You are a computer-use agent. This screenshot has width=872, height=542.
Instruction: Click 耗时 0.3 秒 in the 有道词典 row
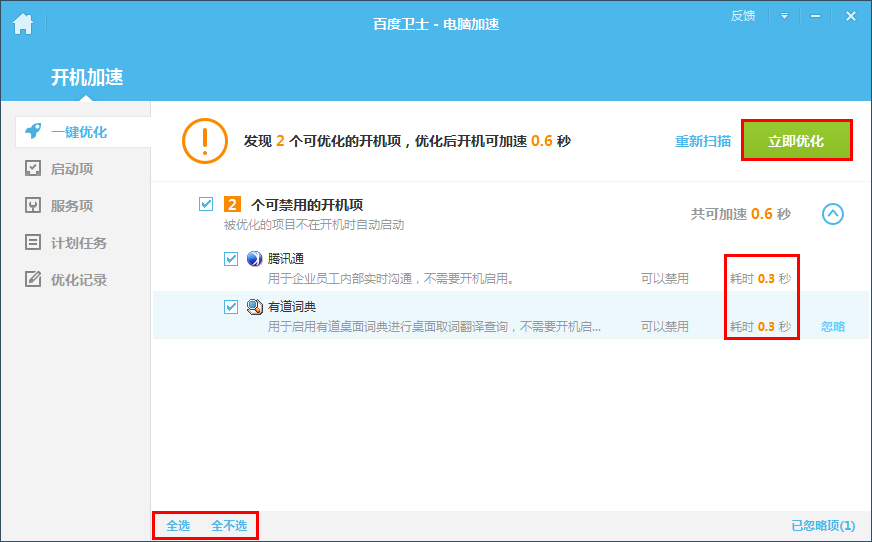pos(760,327)
